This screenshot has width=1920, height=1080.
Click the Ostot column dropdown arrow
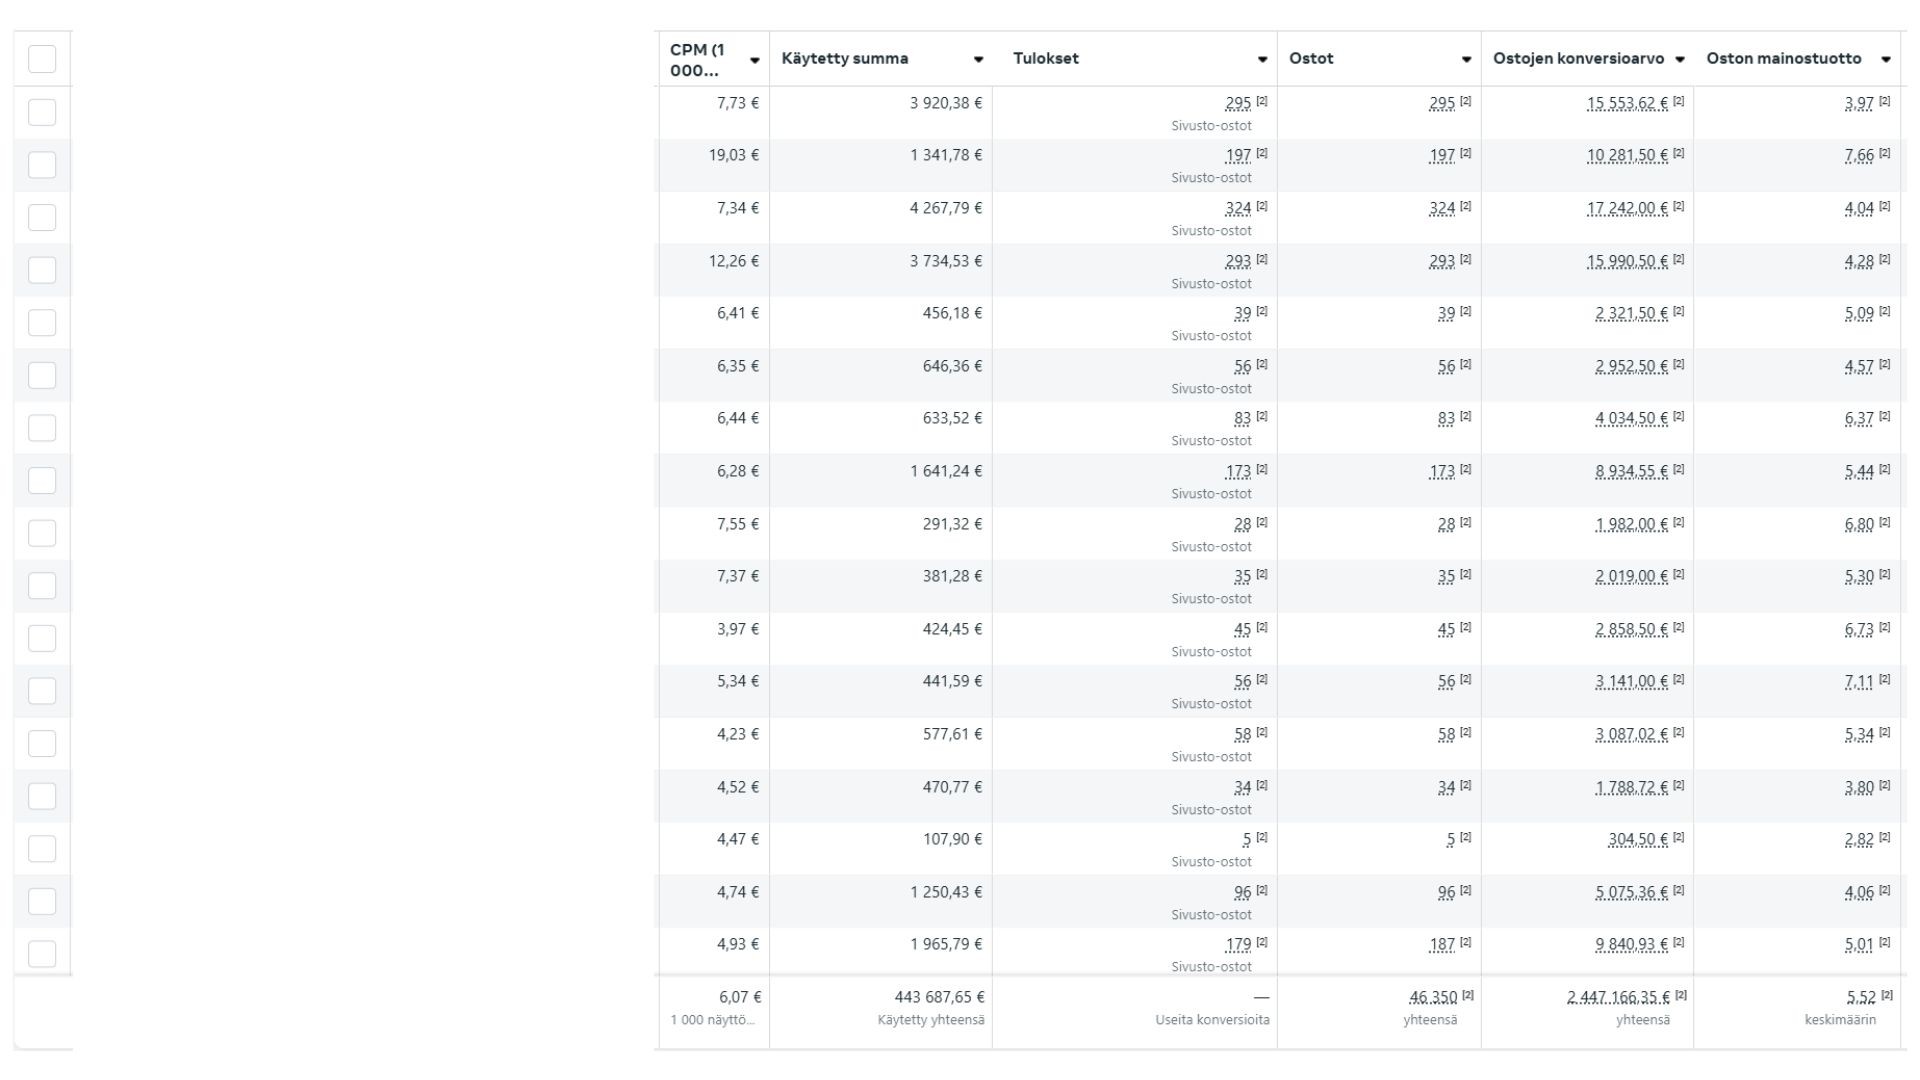1466,60
